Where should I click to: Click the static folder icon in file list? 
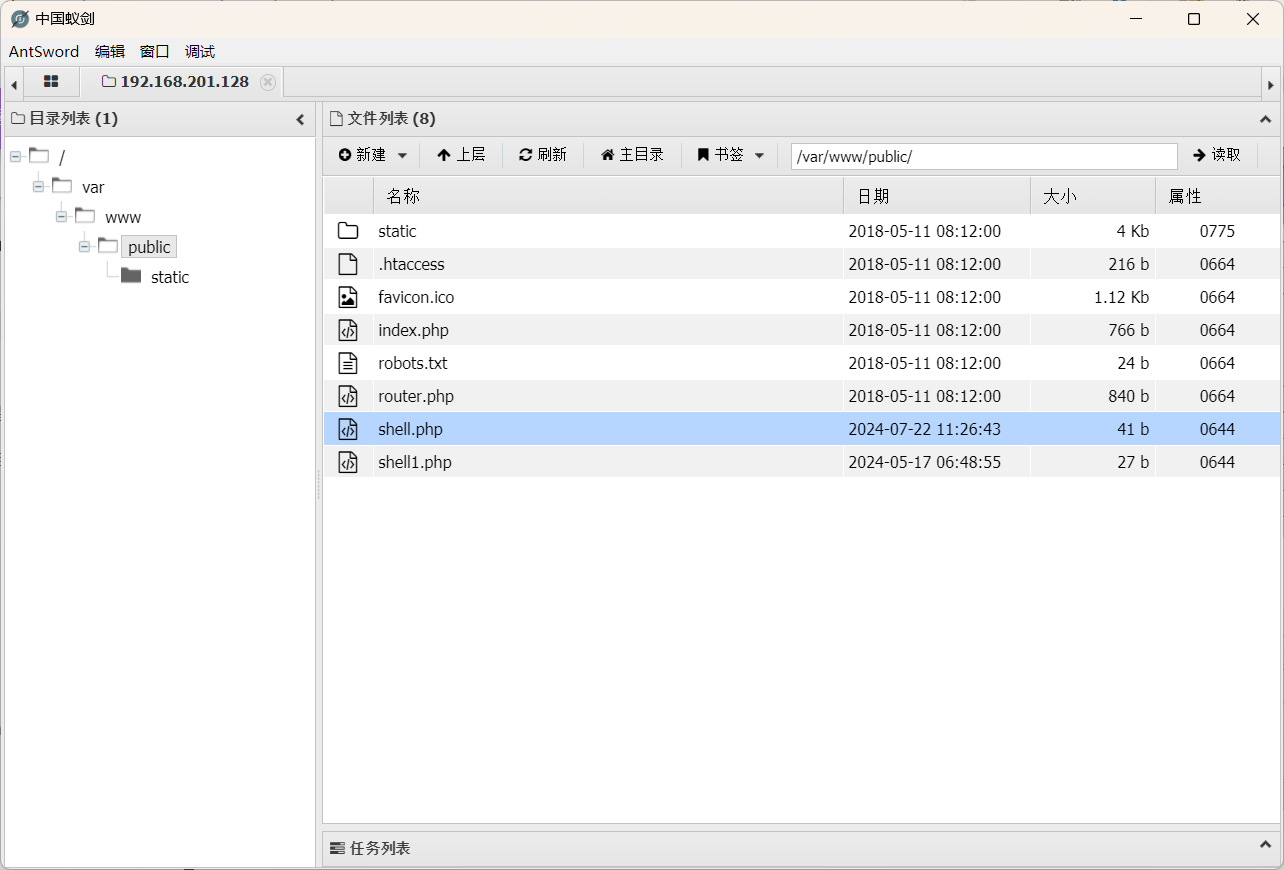pyautogui.click(x=348, y=231)
